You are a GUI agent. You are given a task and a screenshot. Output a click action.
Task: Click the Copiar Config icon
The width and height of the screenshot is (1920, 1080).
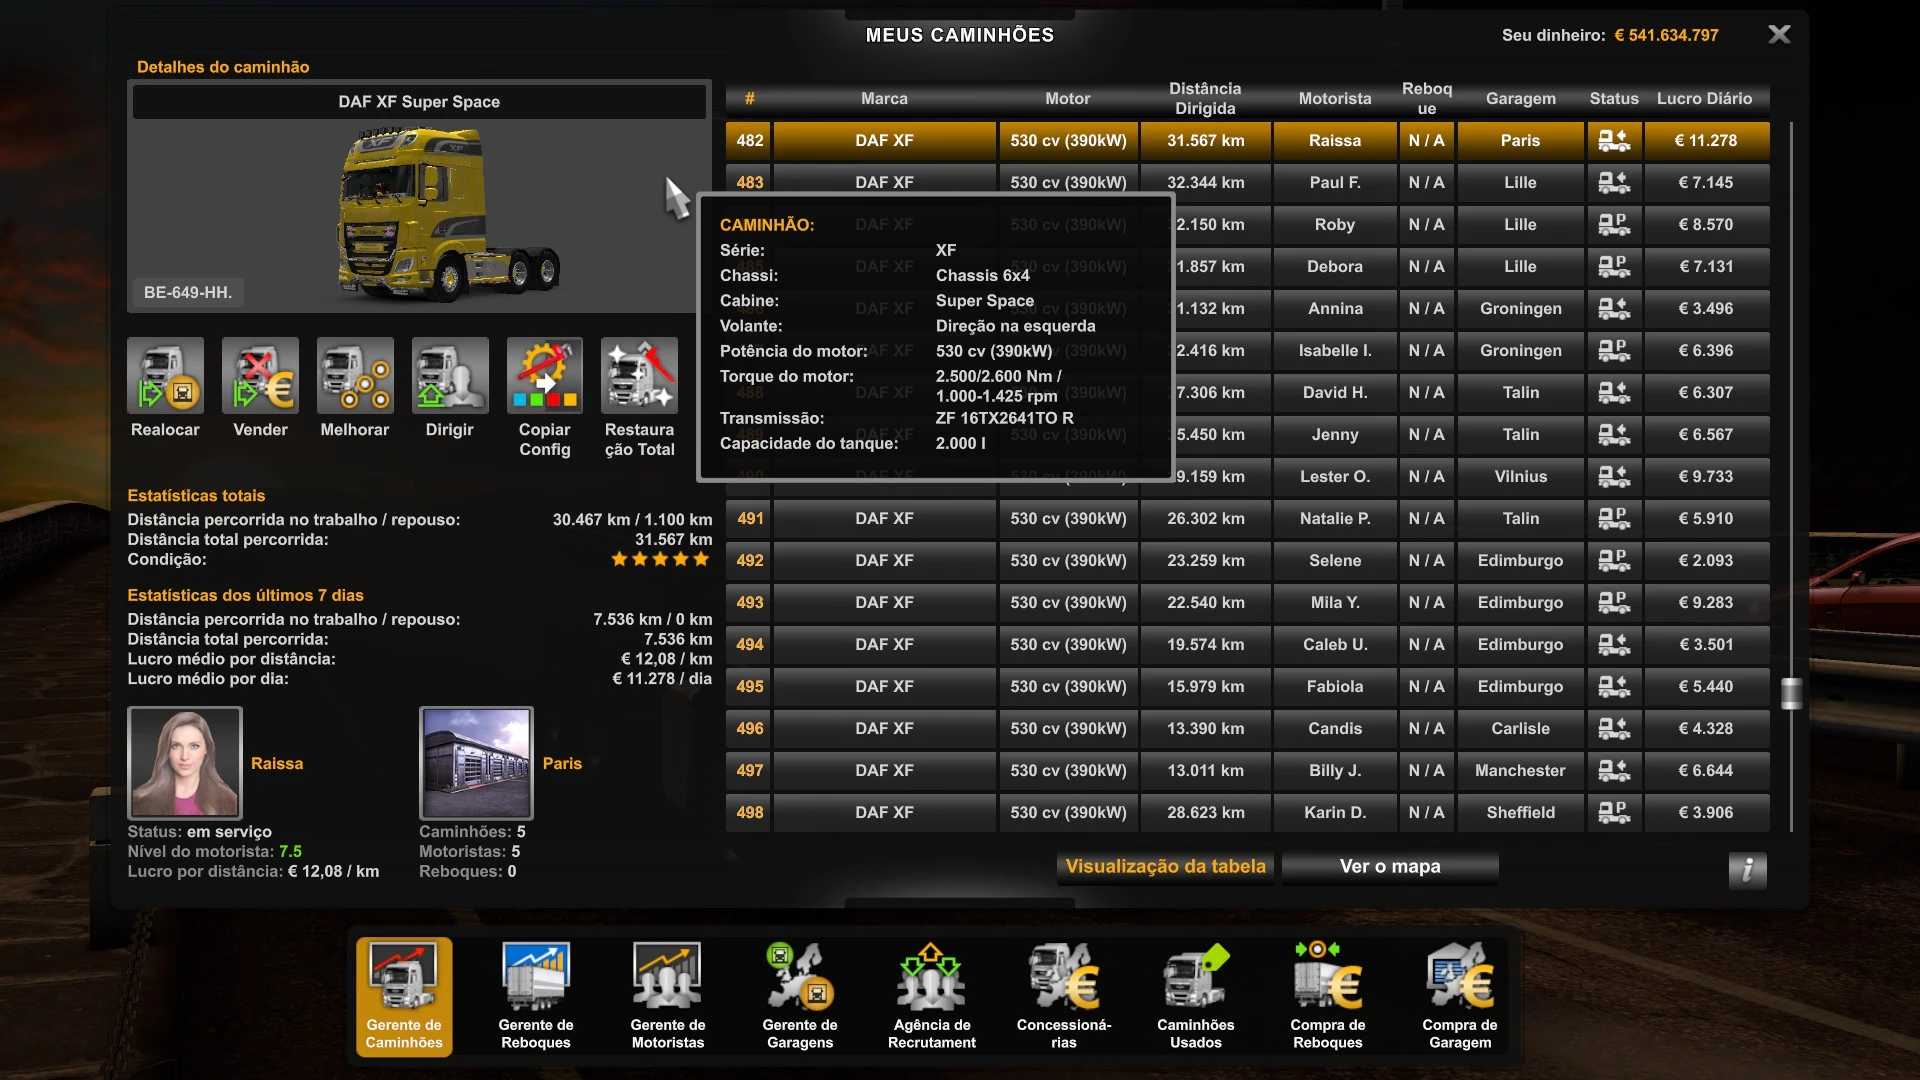[544, 375]
